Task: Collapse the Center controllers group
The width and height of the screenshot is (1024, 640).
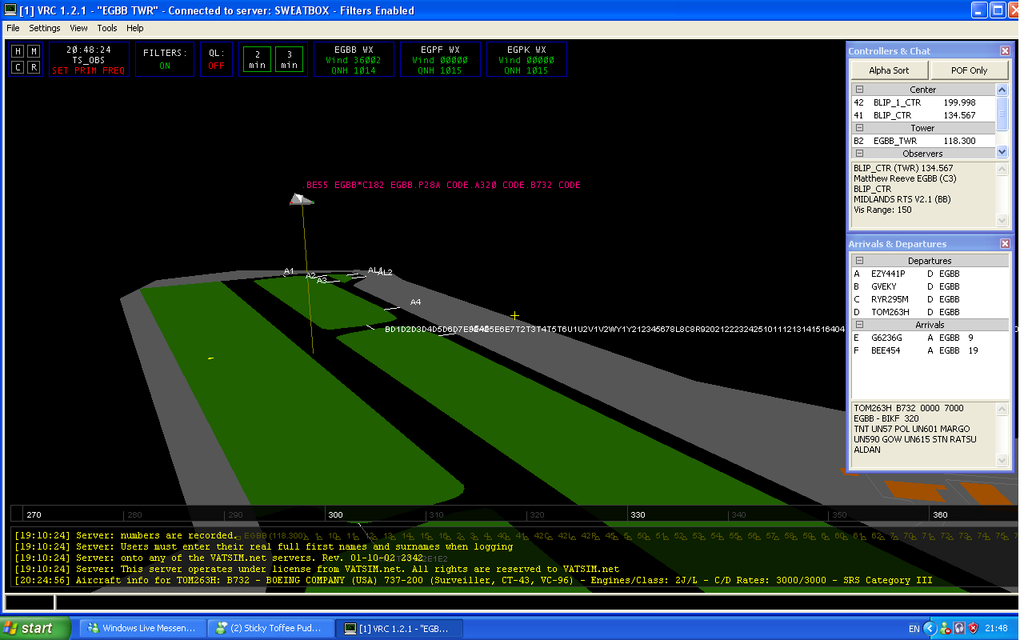Action: [x=859, y=90]
